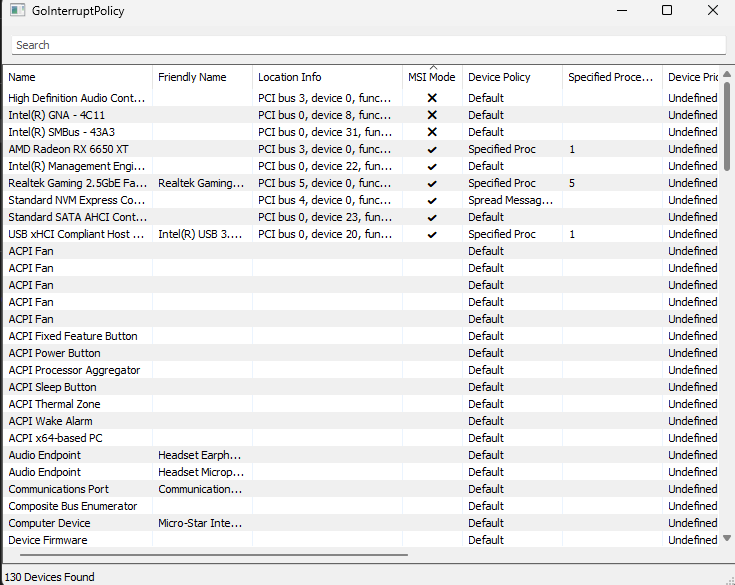Click Intel(R) USB 3 friendly name cell
Image resolution: width=735 pixels, height=585 pixels.
pyautogui.click(x=202, y=234)
